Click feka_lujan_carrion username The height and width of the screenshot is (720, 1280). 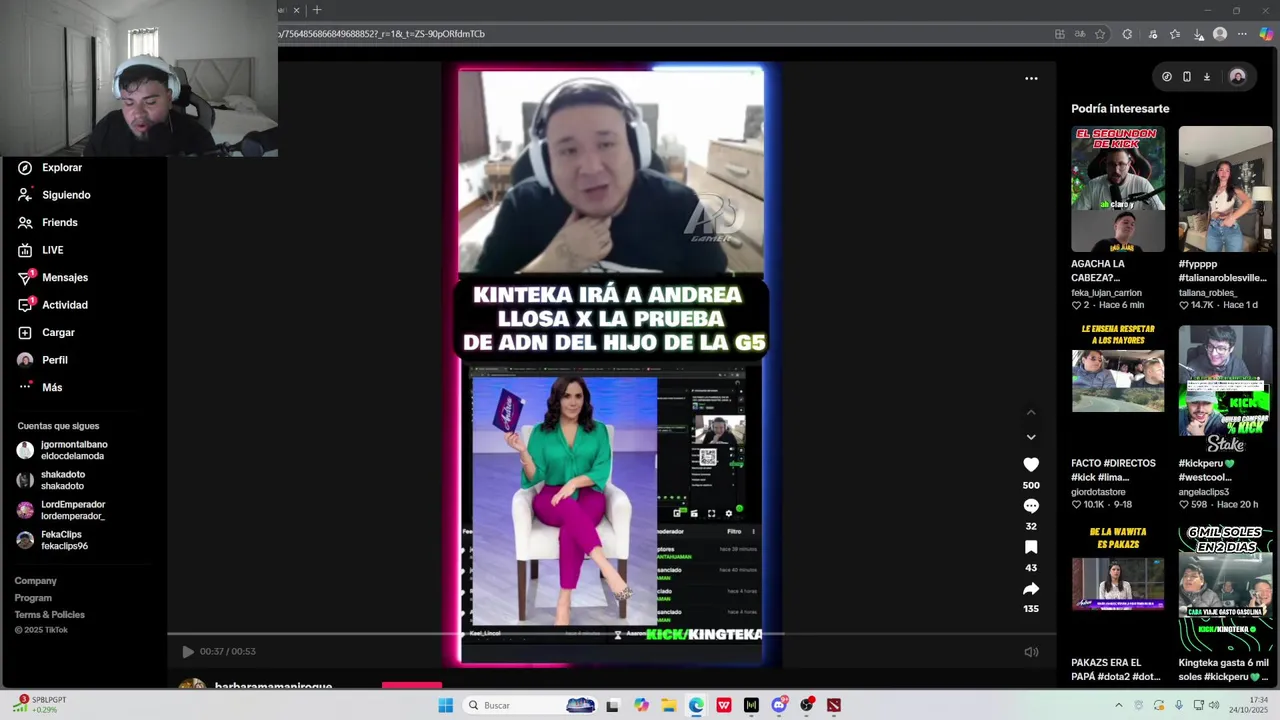pos(1106,293)
